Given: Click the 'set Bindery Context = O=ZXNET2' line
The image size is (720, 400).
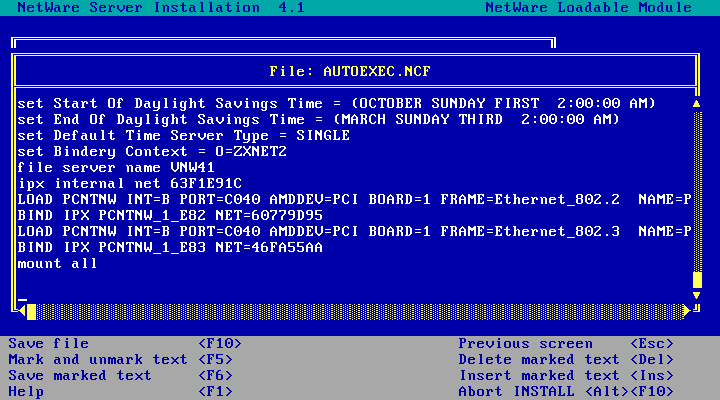Looking at the screenshot, I should click(x=152, y=152).
